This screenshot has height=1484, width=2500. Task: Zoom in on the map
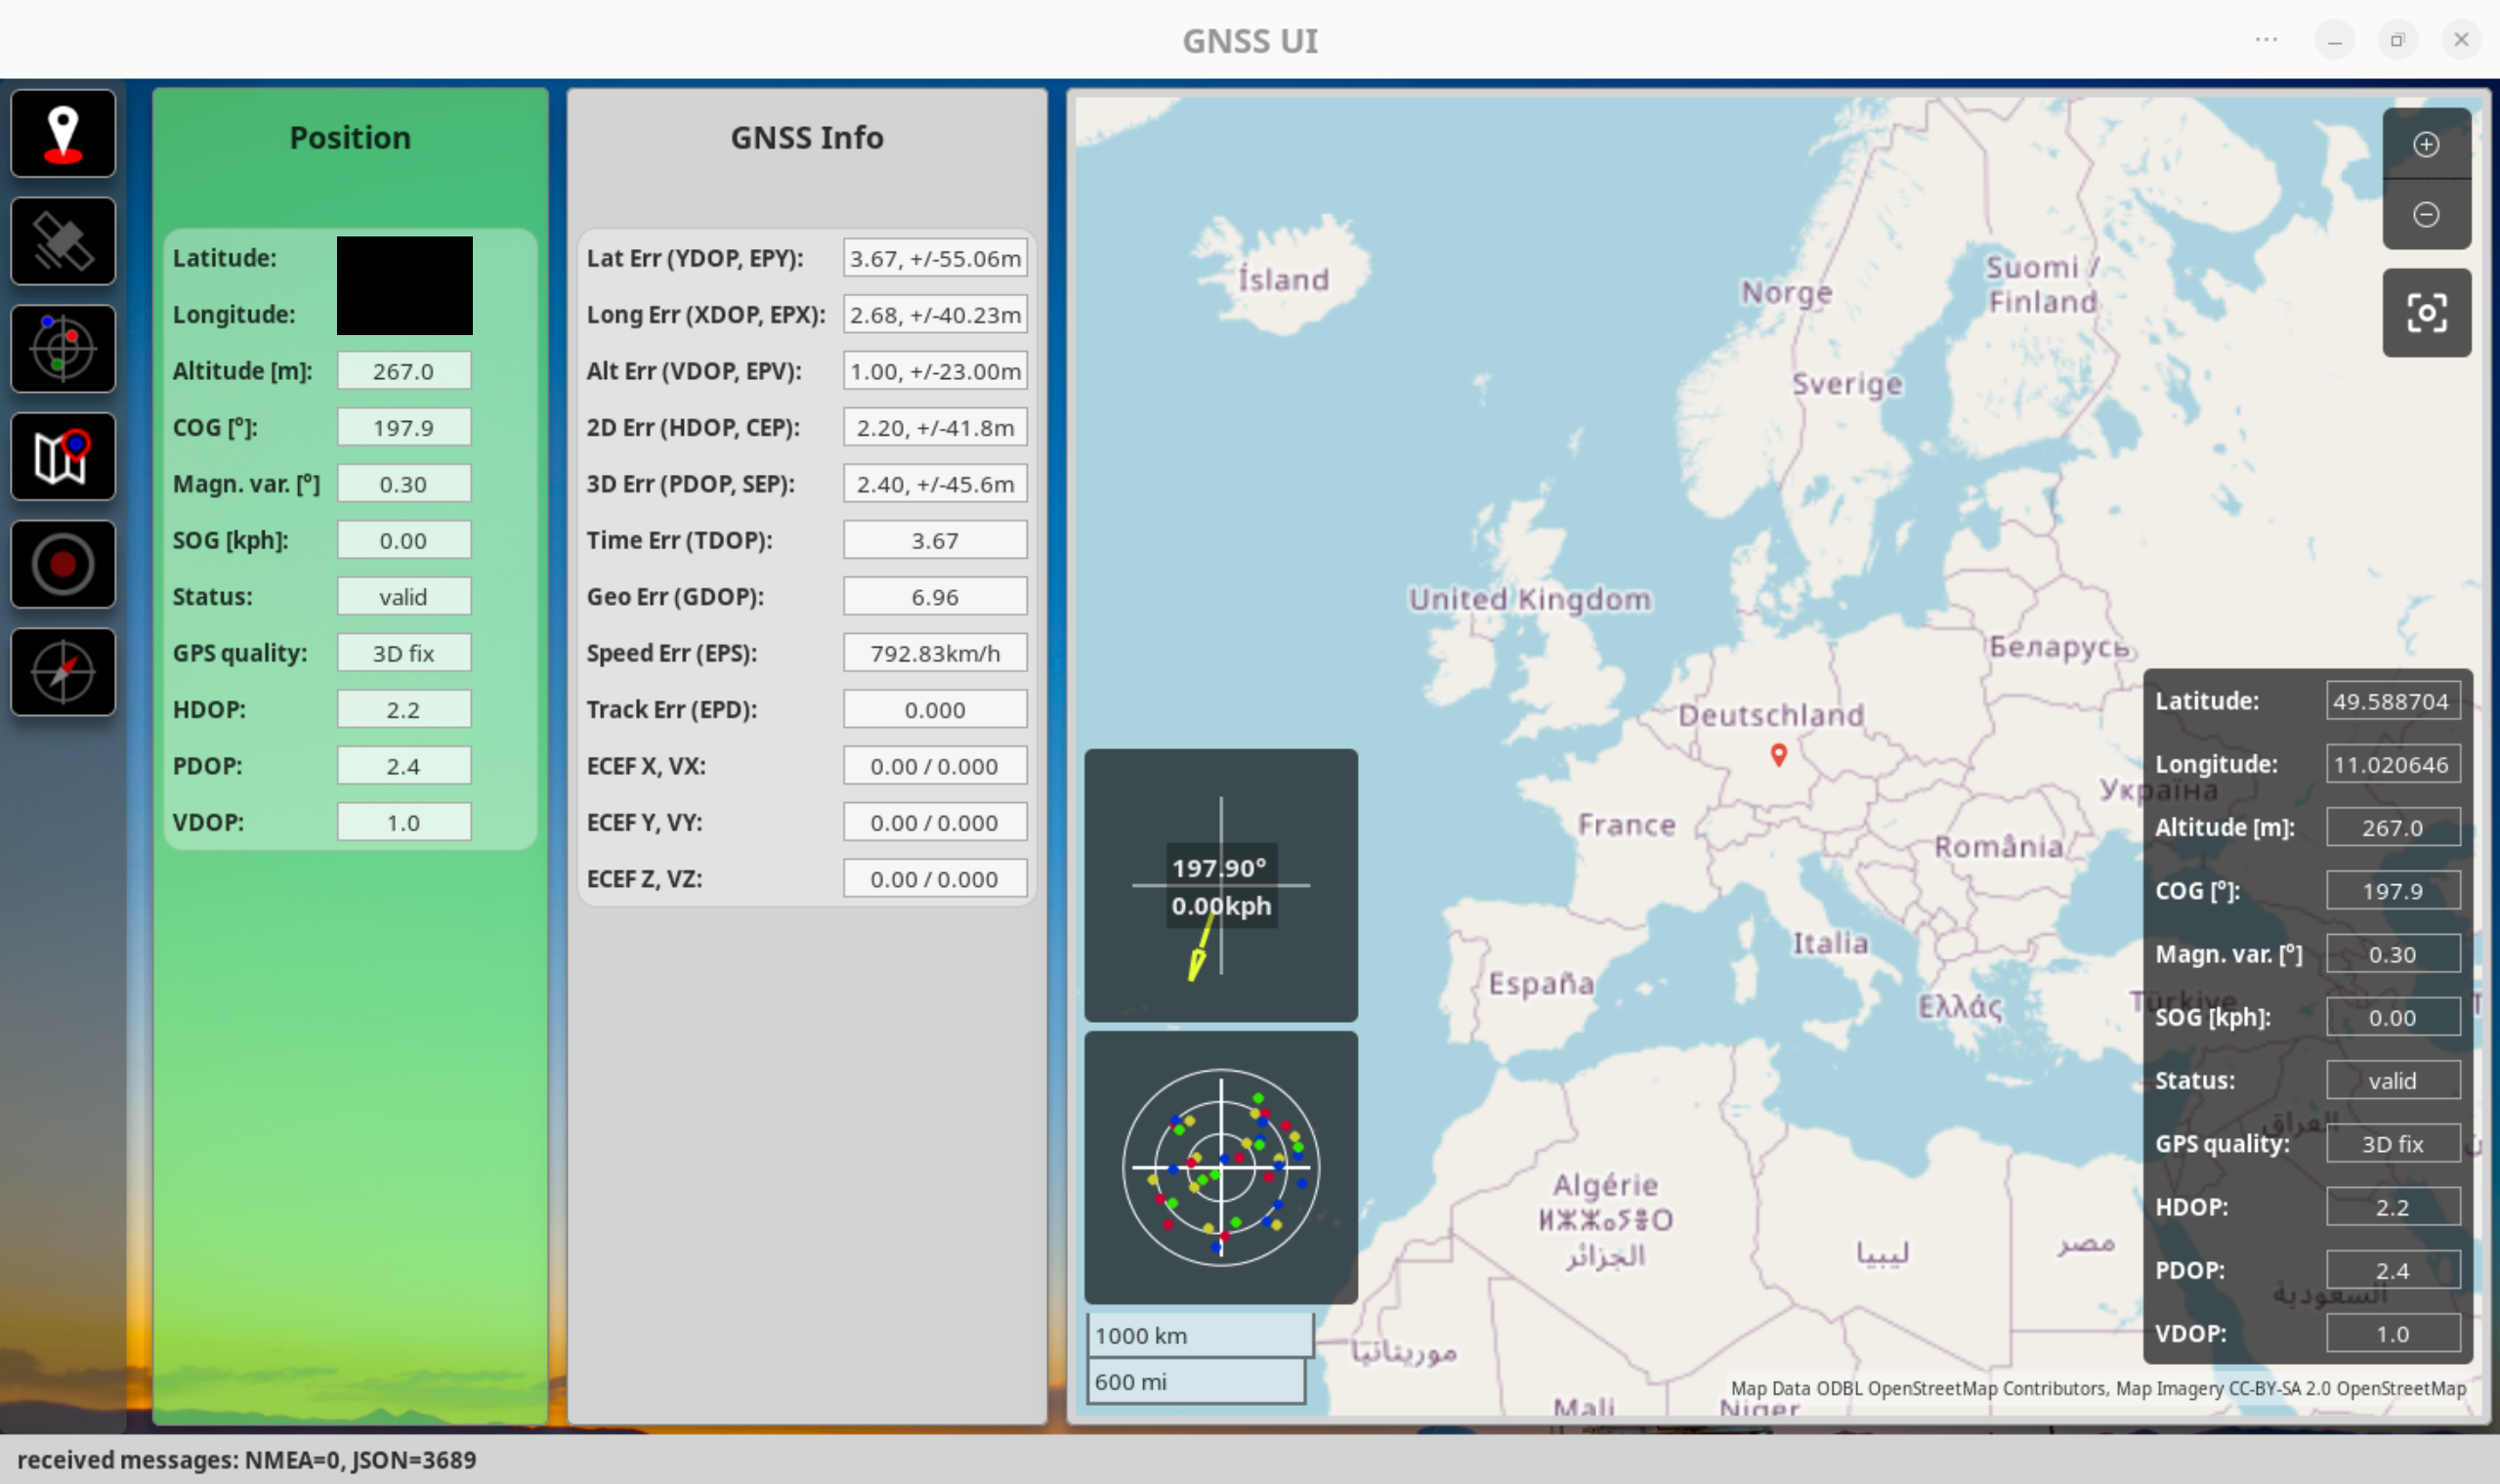[2425, 145]
